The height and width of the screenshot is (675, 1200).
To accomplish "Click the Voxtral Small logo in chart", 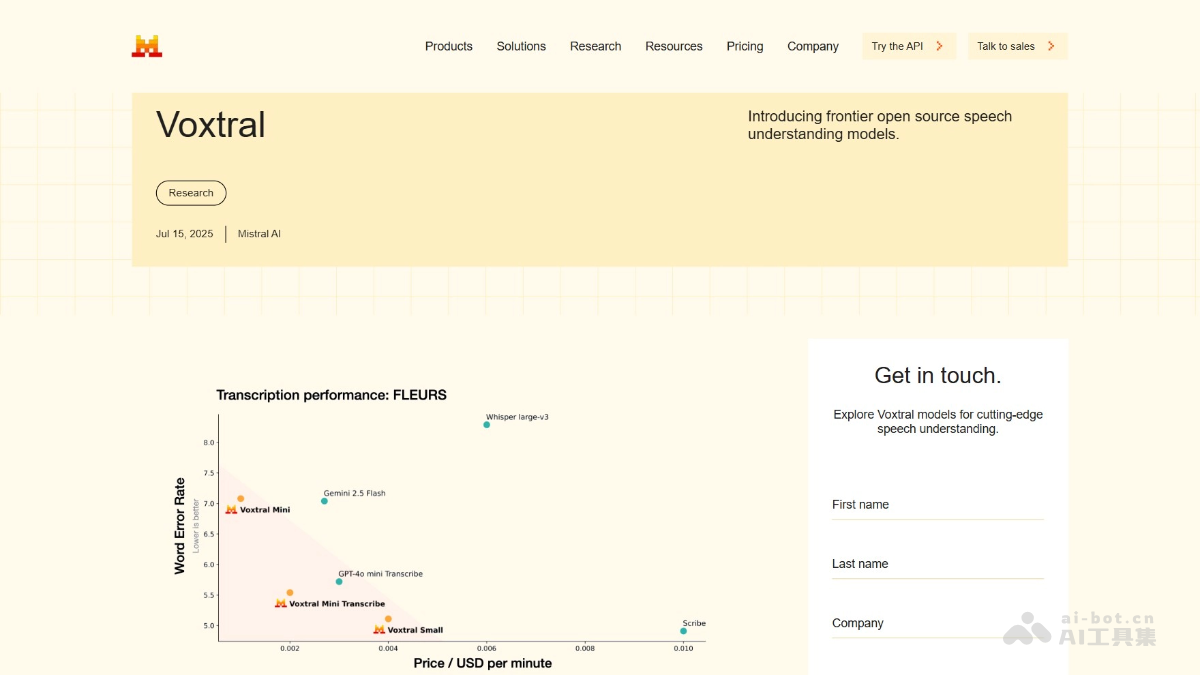I will 379,630.
